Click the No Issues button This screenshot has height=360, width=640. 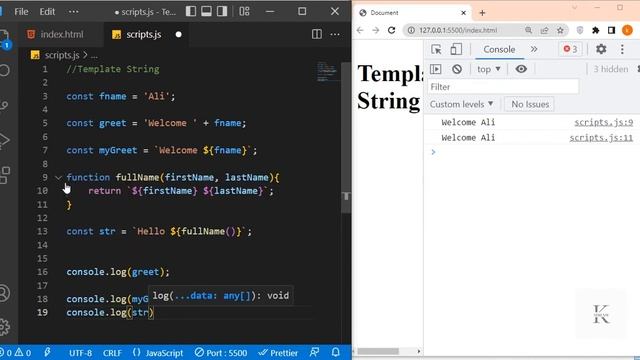pos(530,104)
